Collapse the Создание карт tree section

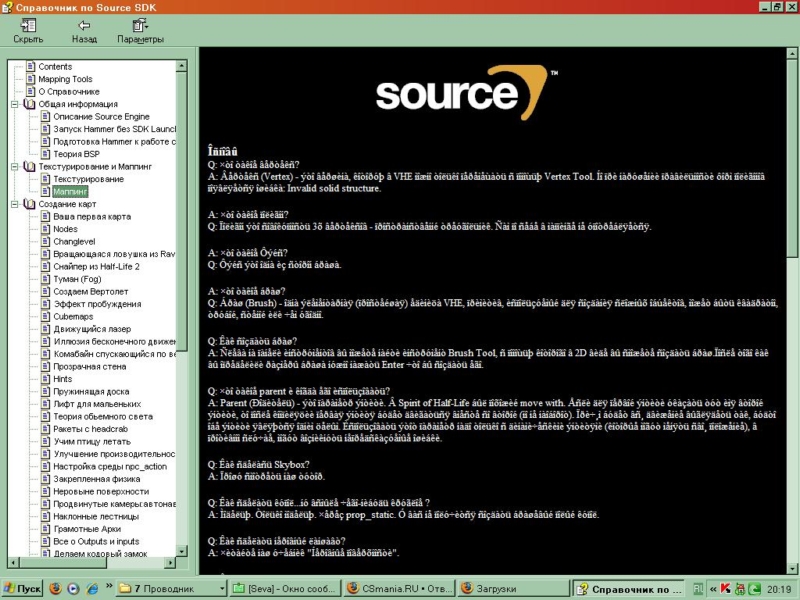[14, 204]
